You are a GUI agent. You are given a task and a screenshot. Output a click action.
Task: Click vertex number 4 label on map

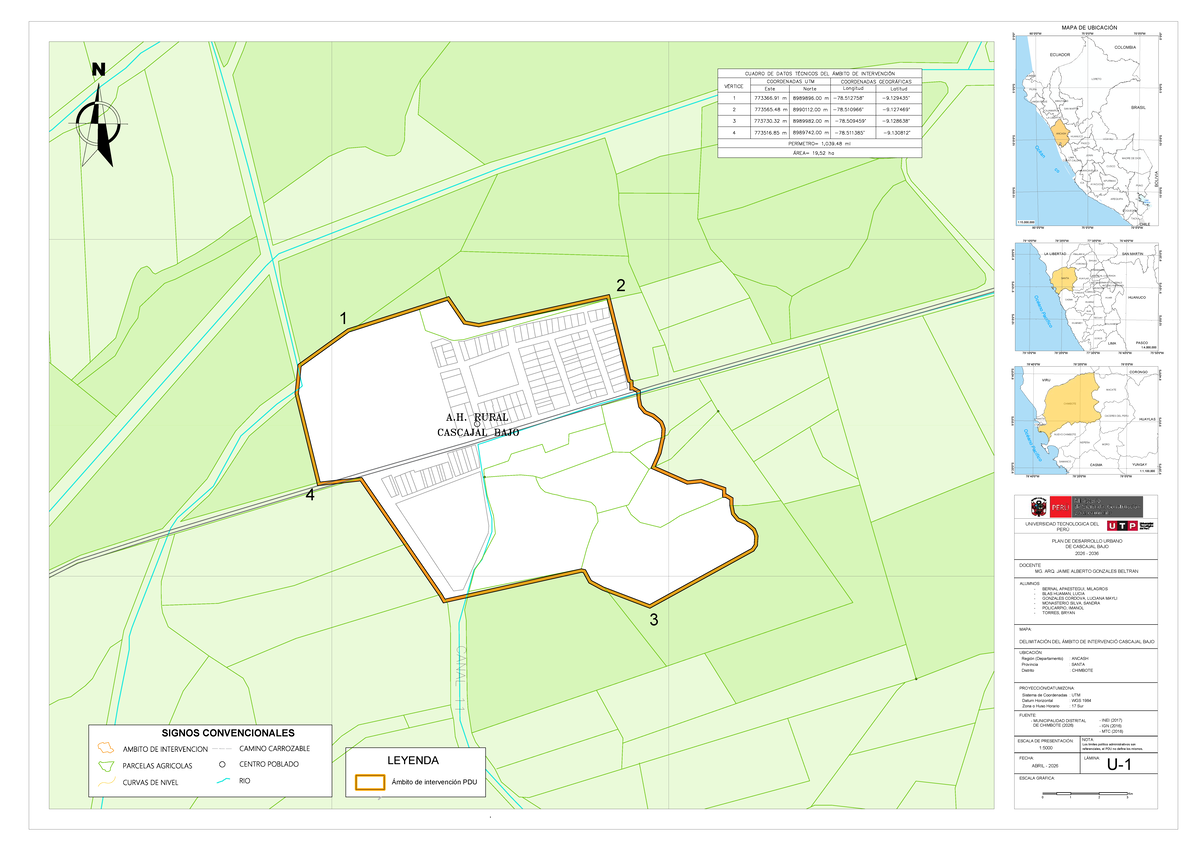(311, 495)
